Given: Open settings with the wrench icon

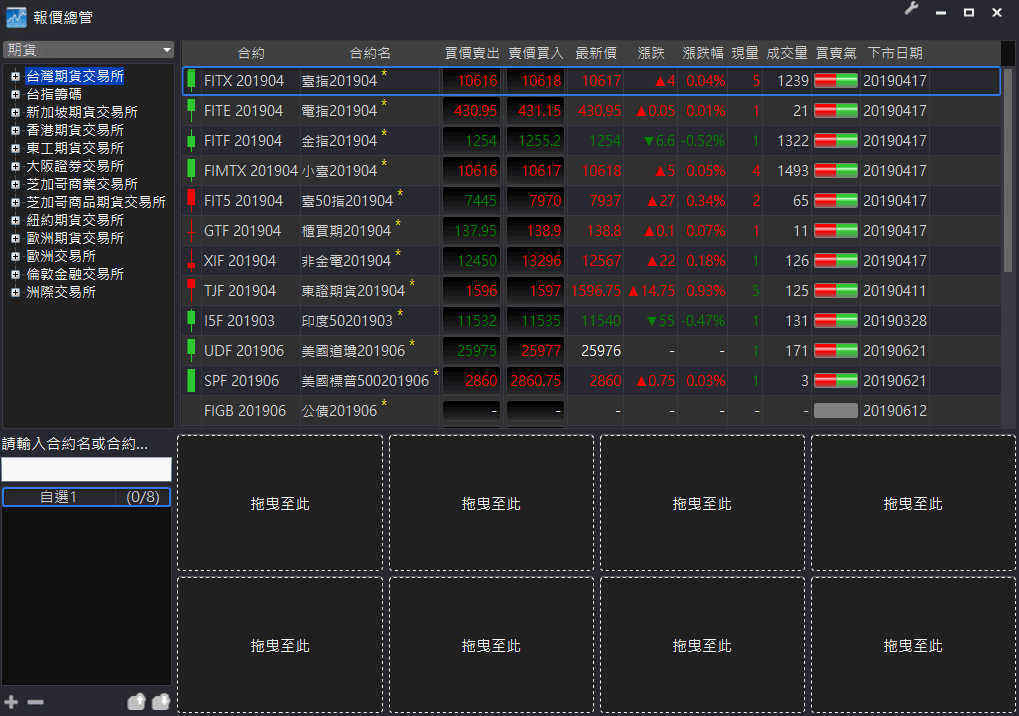Looking at the screenshot, I should coord(911,9).
